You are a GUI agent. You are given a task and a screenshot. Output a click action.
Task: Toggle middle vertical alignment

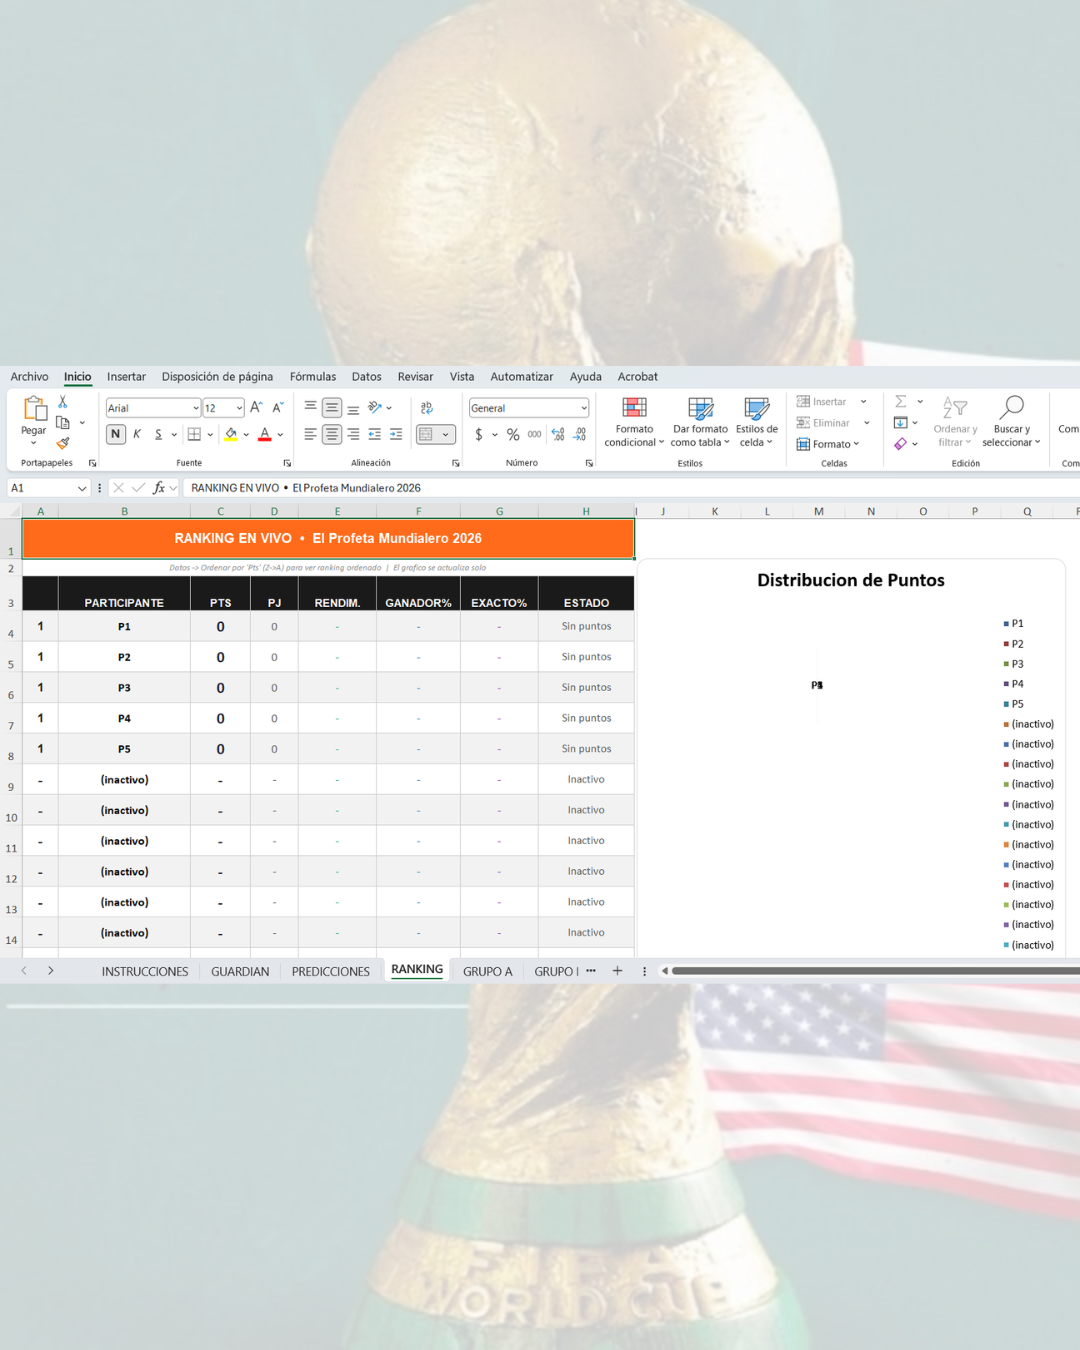coord(332,408)
